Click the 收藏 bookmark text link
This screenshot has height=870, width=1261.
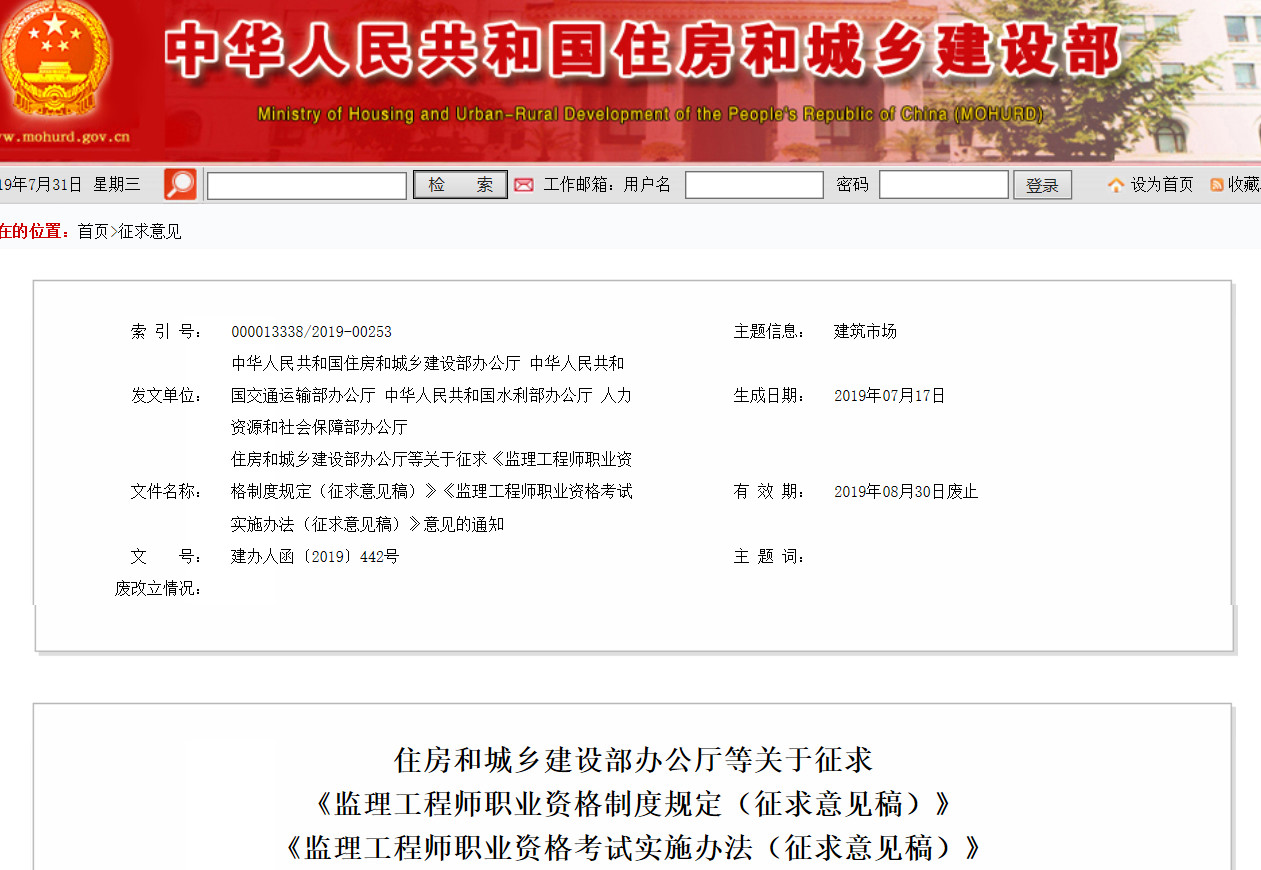point(1244,185)
